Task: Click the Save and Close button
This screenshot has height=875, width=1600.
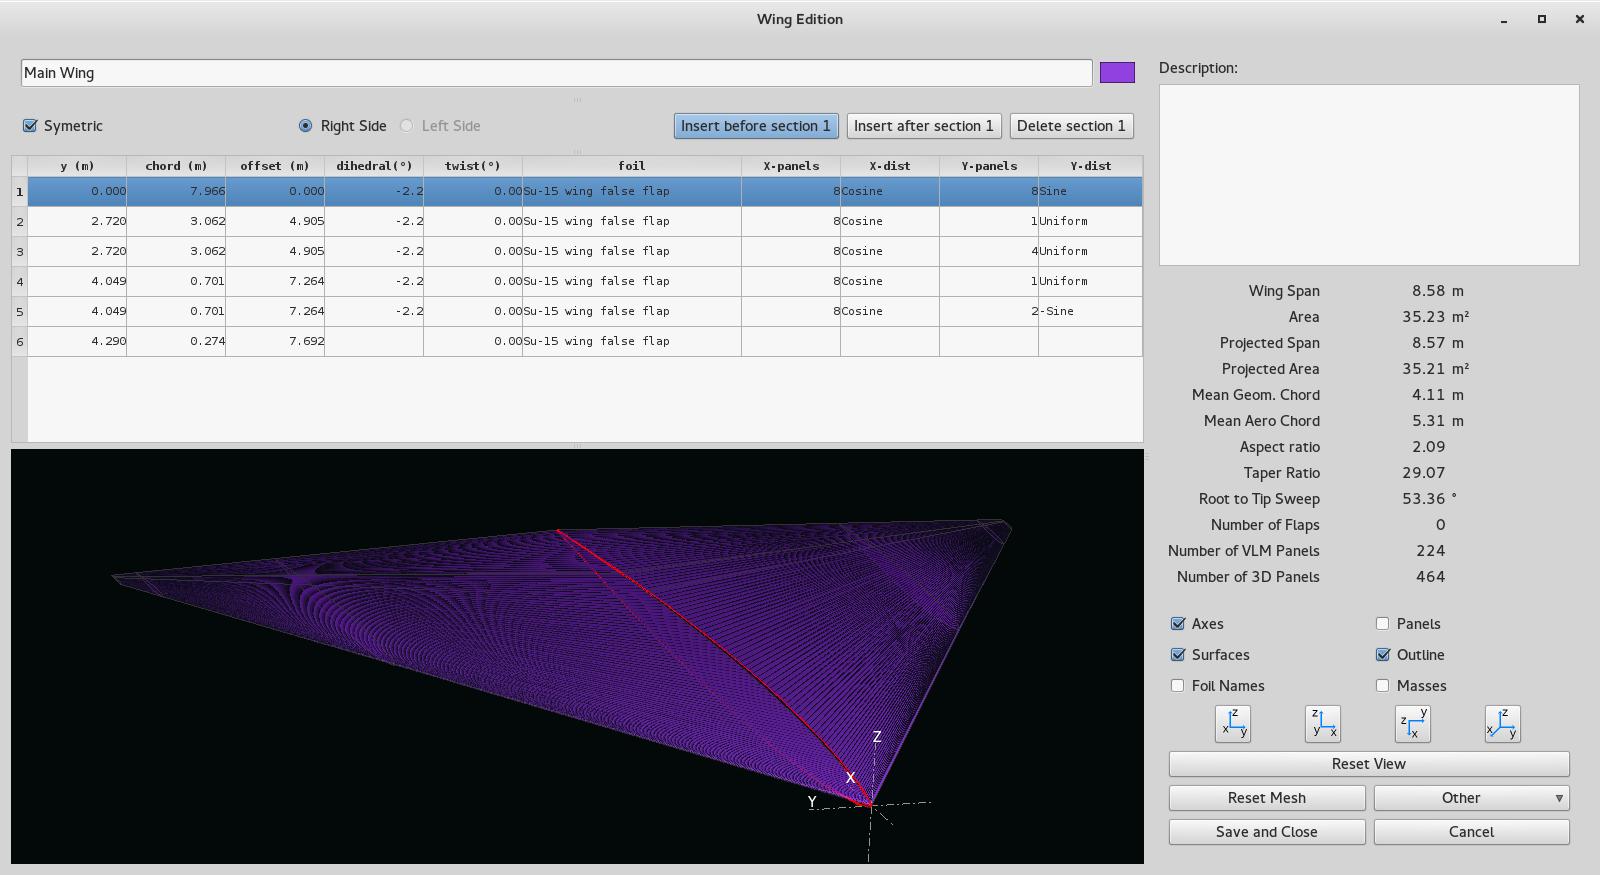Action: [1266, 832]
